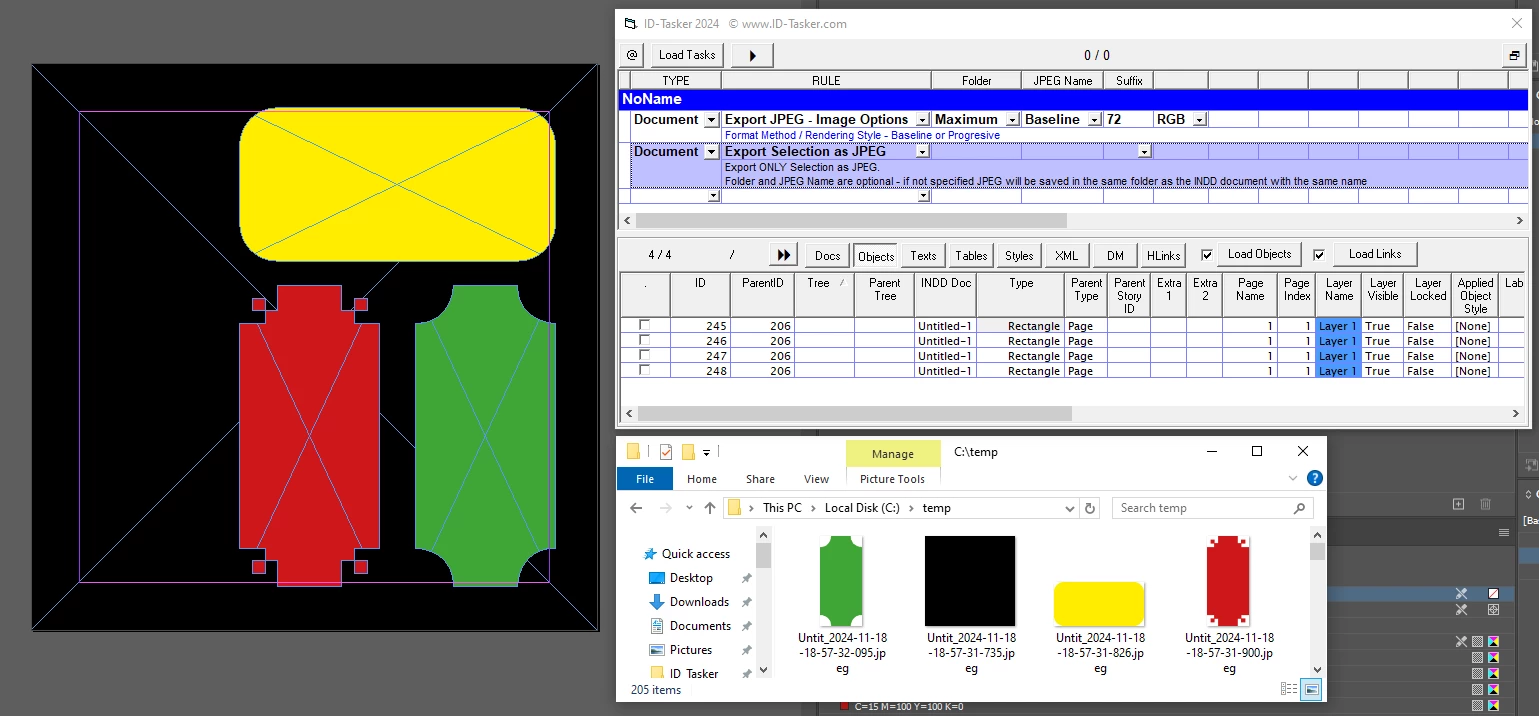Viewport: 1539px width, 716px height.
Task: Click the double-arrow fast-forward button
Action: point(784,255)
